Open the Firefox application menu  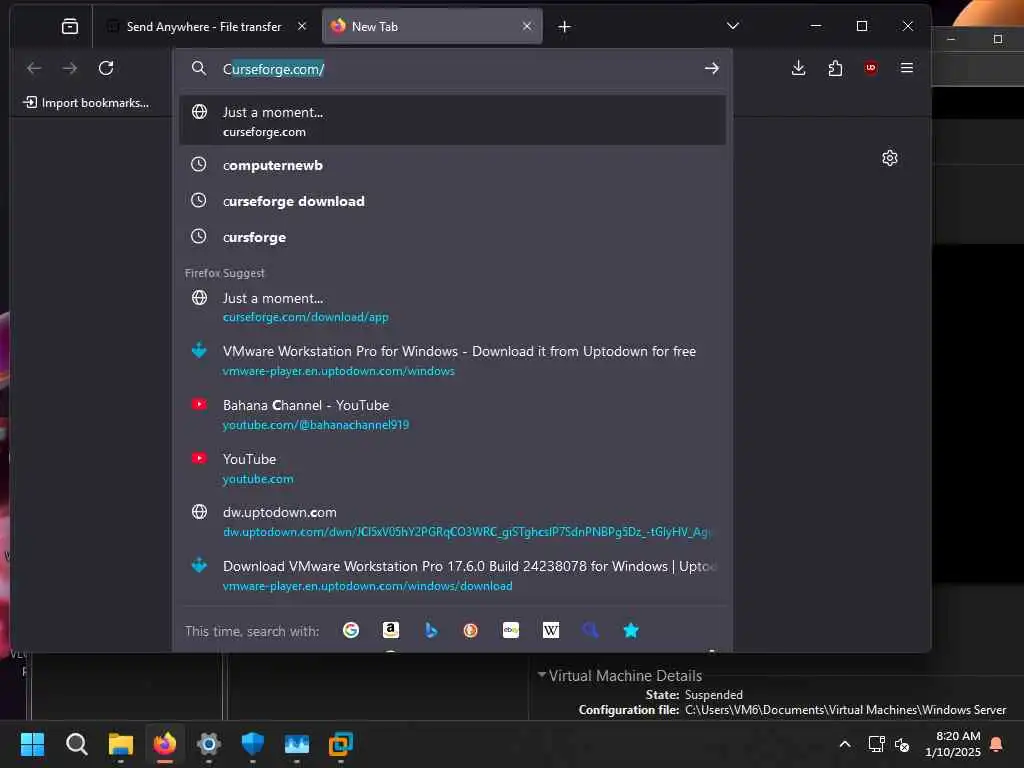[x=906, y=68]
